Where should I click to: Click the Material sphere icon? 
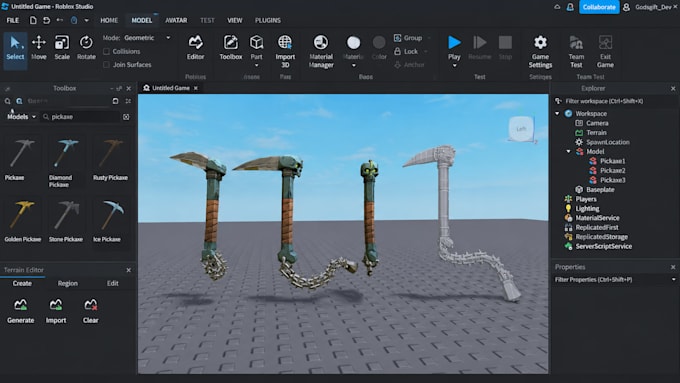[x=353, y=43]
